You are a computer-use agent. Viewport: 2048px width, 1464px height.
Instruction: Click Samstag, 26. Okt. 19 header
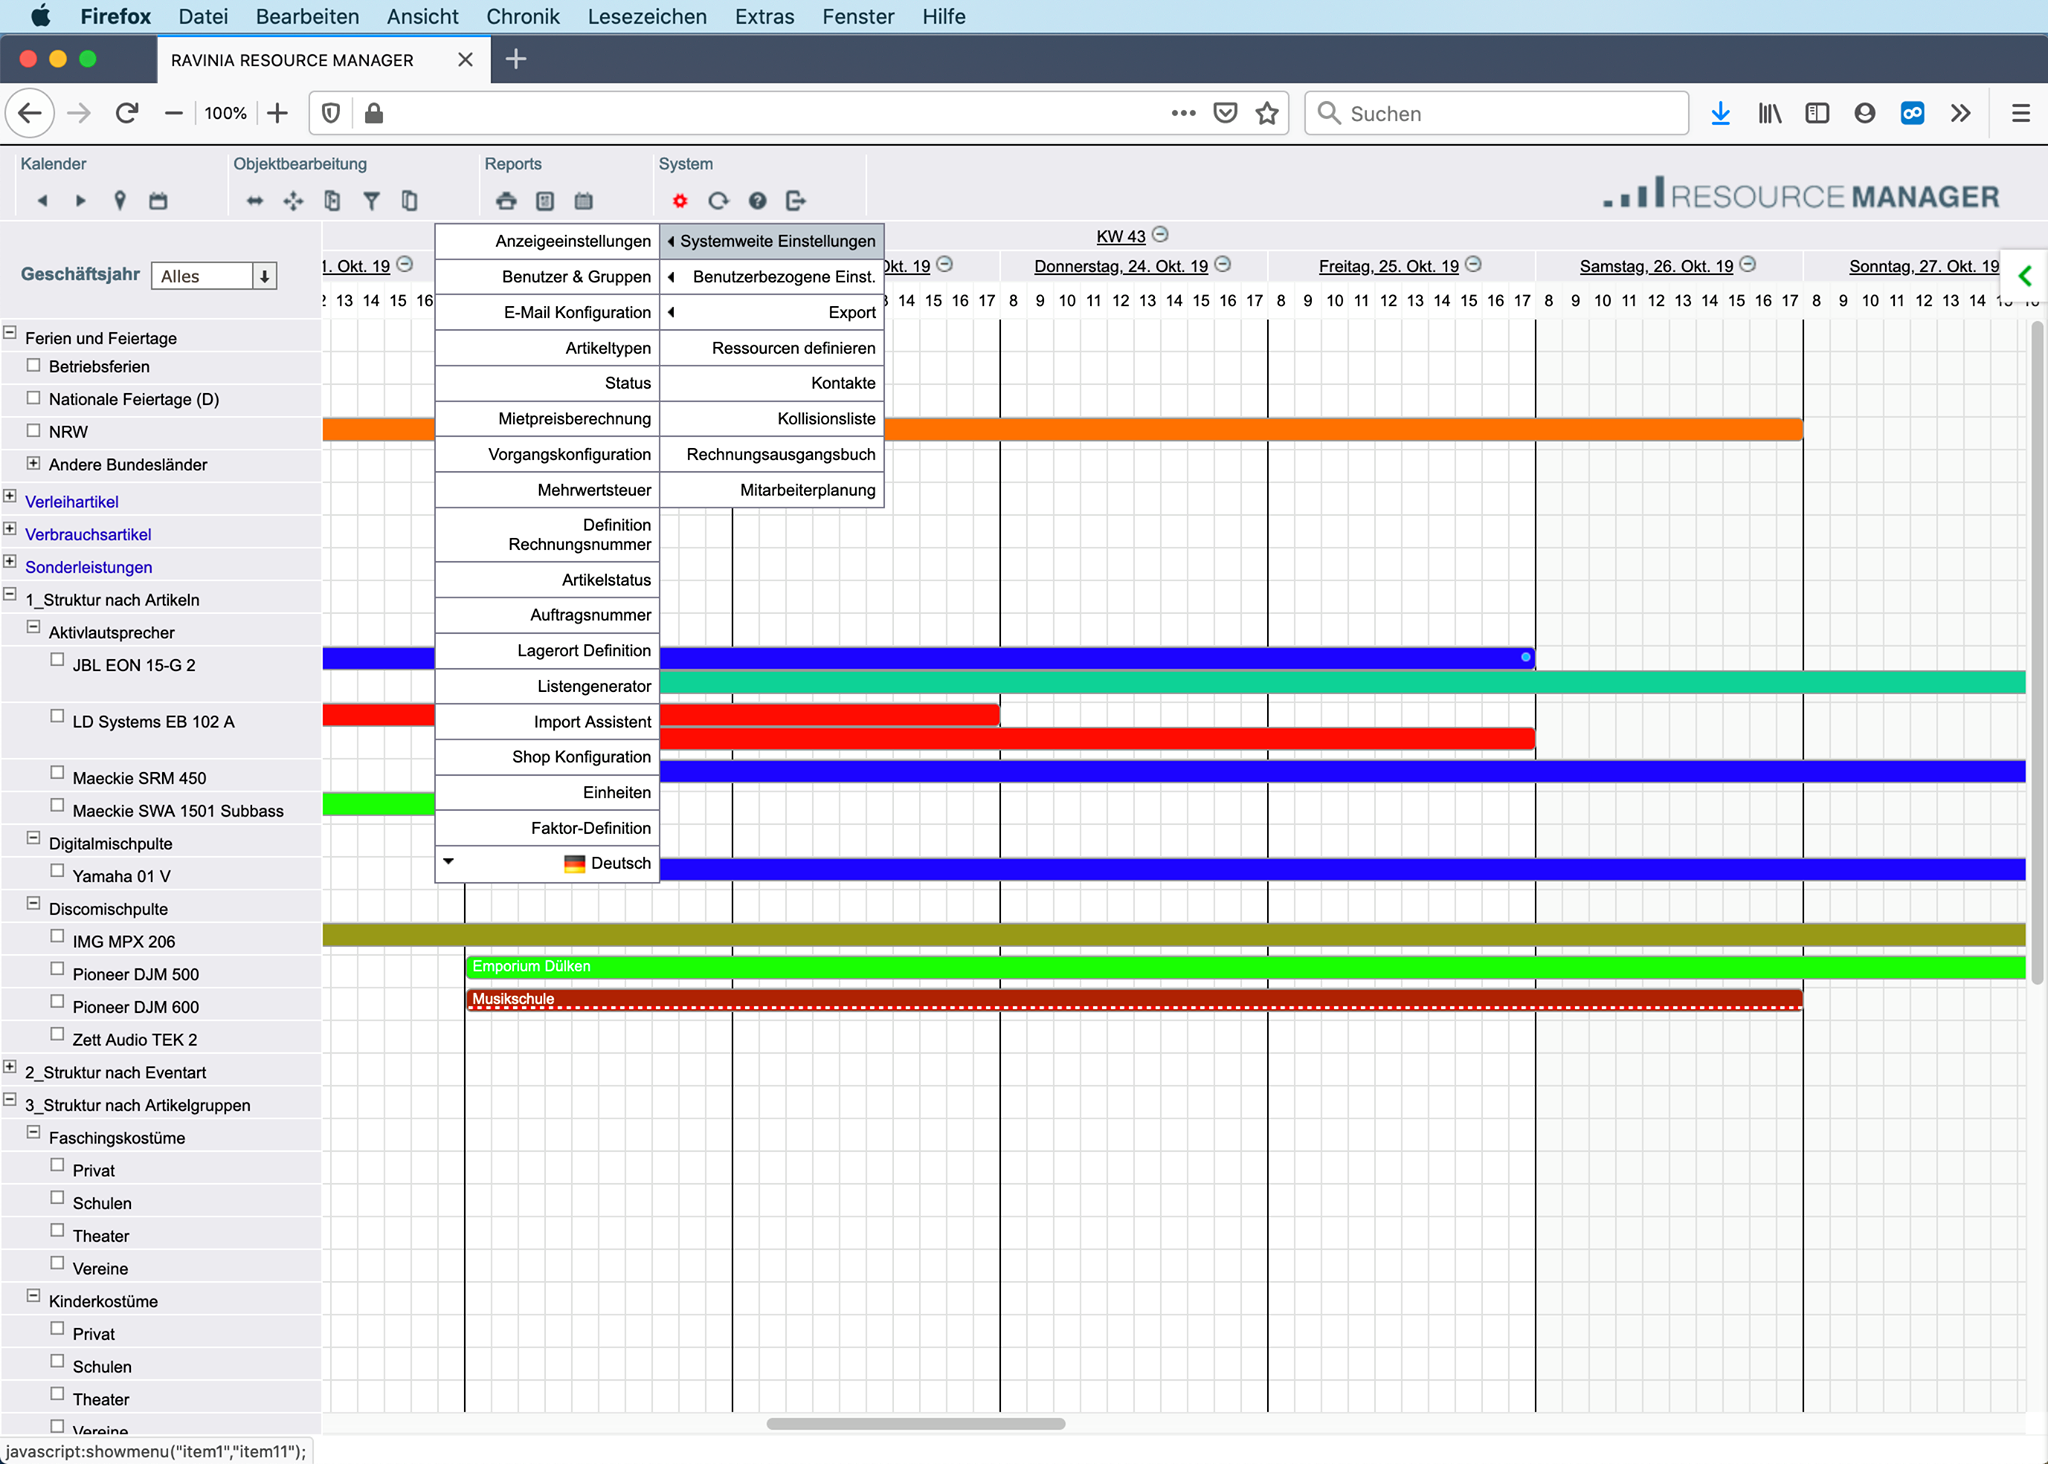coord(1656,266)
